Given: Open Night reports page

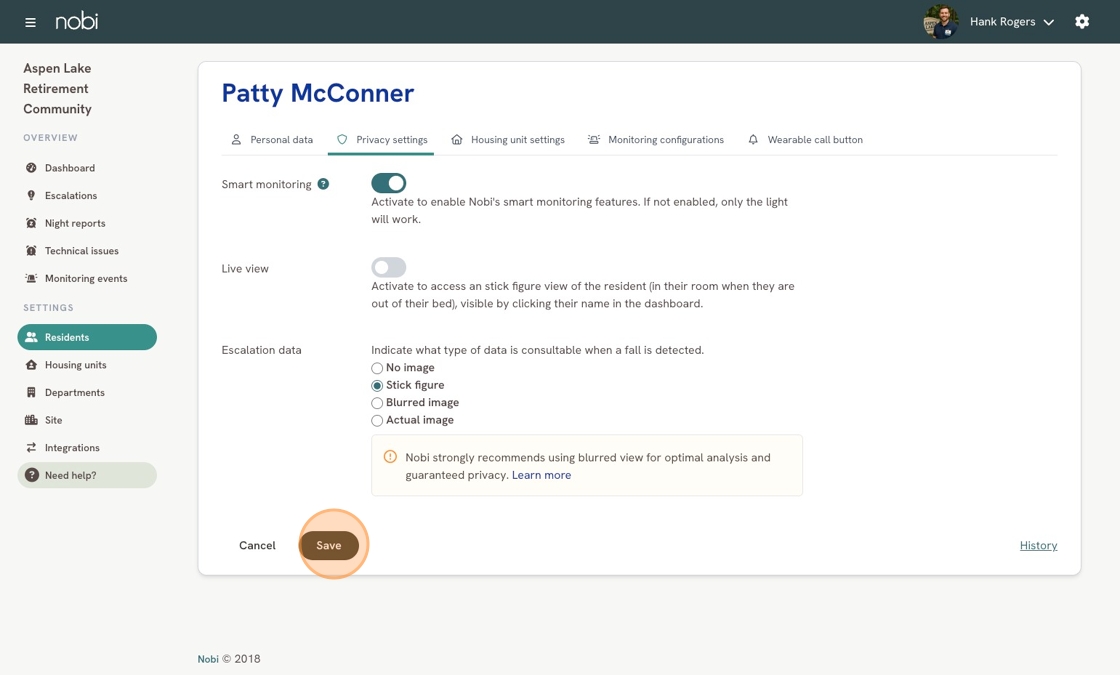Looking at the screenshot, I should 74,223.
